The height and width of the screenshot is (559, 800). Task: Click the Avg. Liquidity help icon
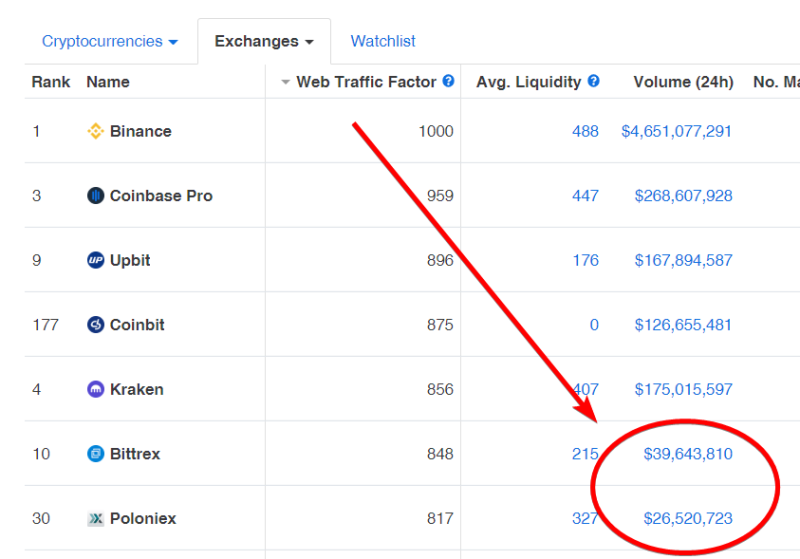point(593,81)
